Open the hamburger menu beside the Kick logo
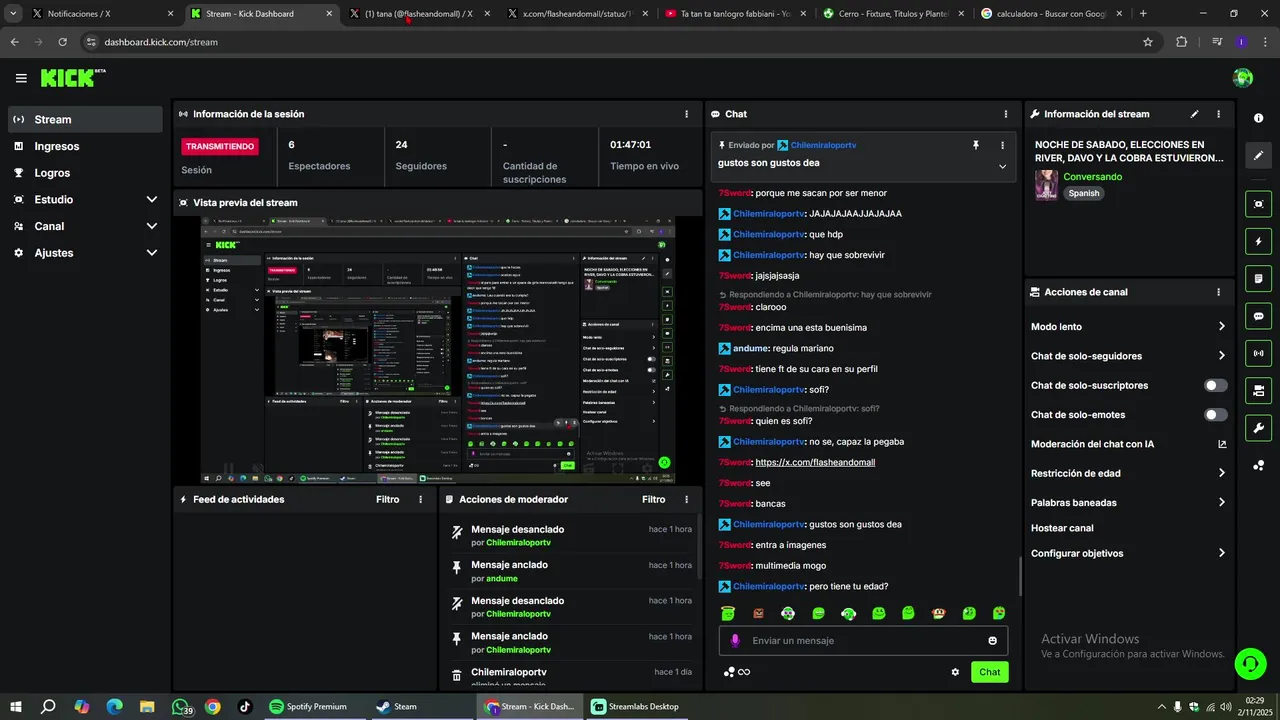 click(21, 78)
